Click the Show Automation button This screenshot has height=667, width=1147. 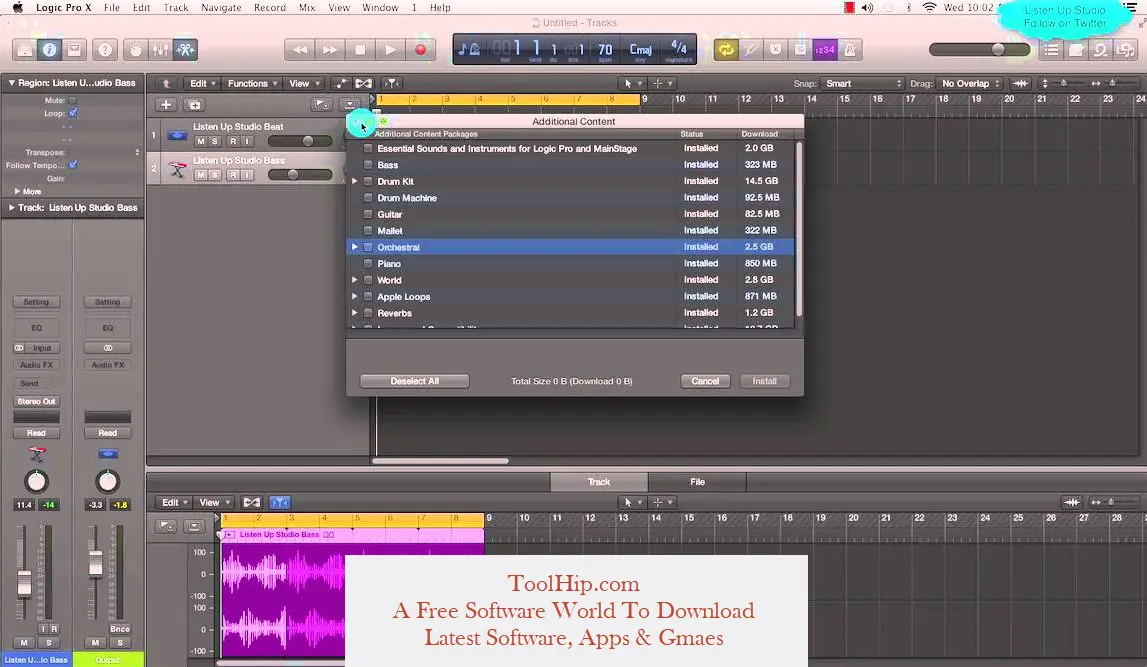[x=341, y=83]
